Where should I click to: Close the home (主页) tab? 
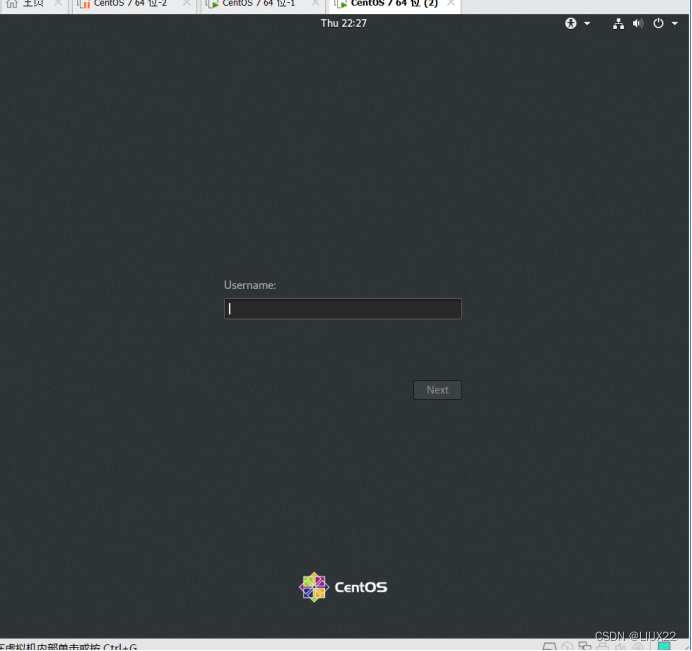(x=58, y=4)
